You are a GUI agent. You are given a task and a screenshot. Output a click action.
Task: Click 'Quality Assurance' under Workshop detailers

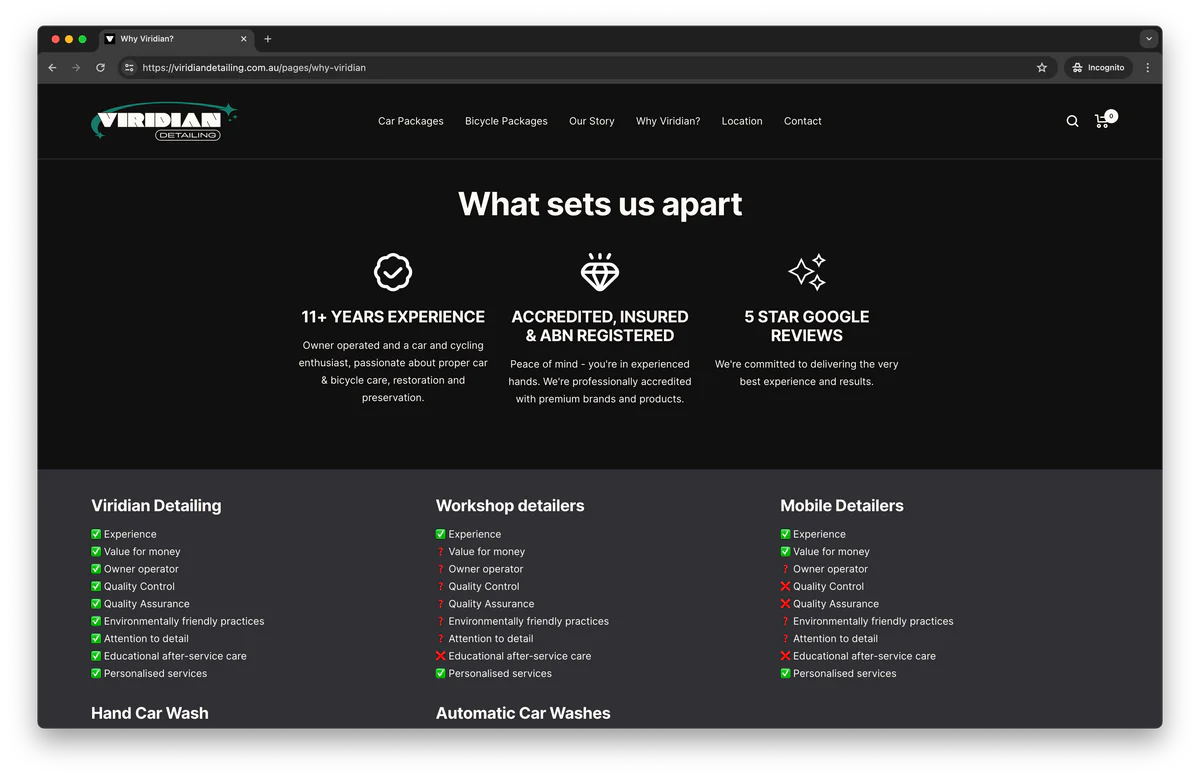pos(491,604)
